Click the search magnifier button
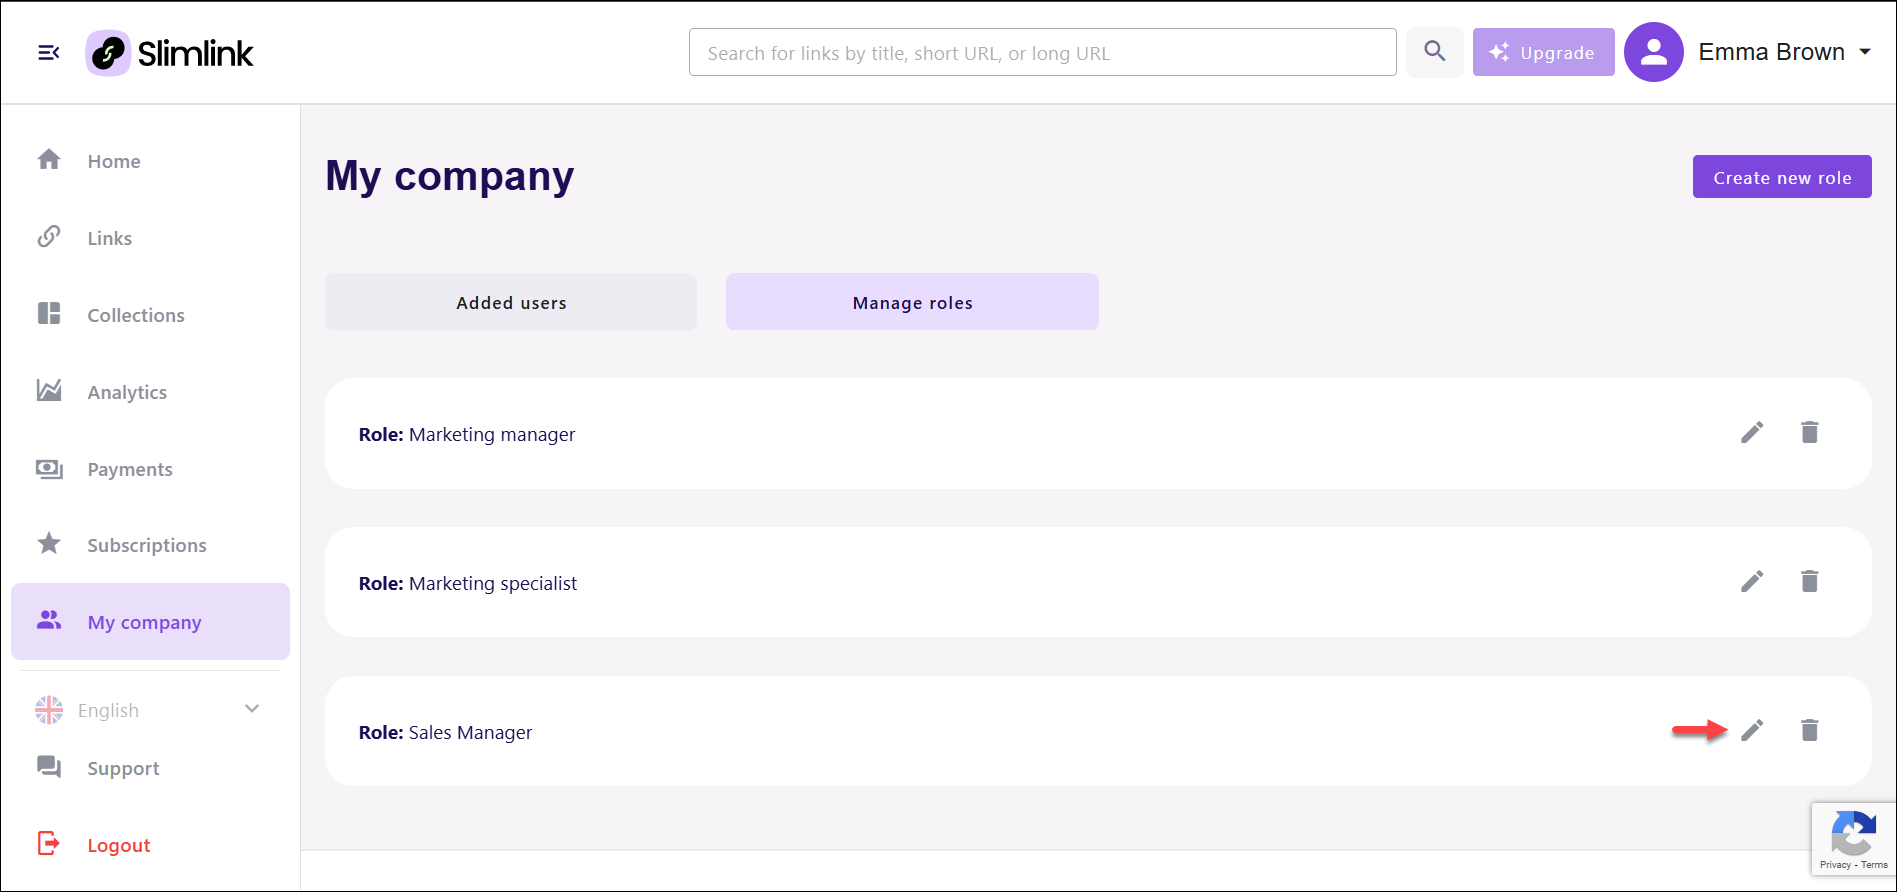1897x892 pixels. [1434, 52]
